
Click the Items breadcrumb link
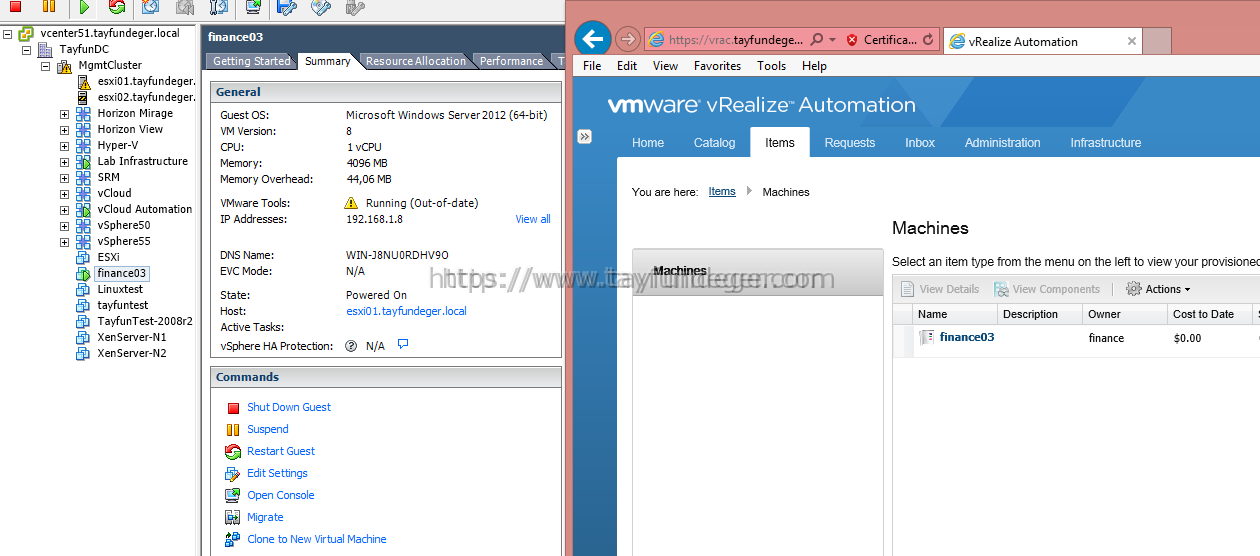pyautogui.click(x=722, y=192)
